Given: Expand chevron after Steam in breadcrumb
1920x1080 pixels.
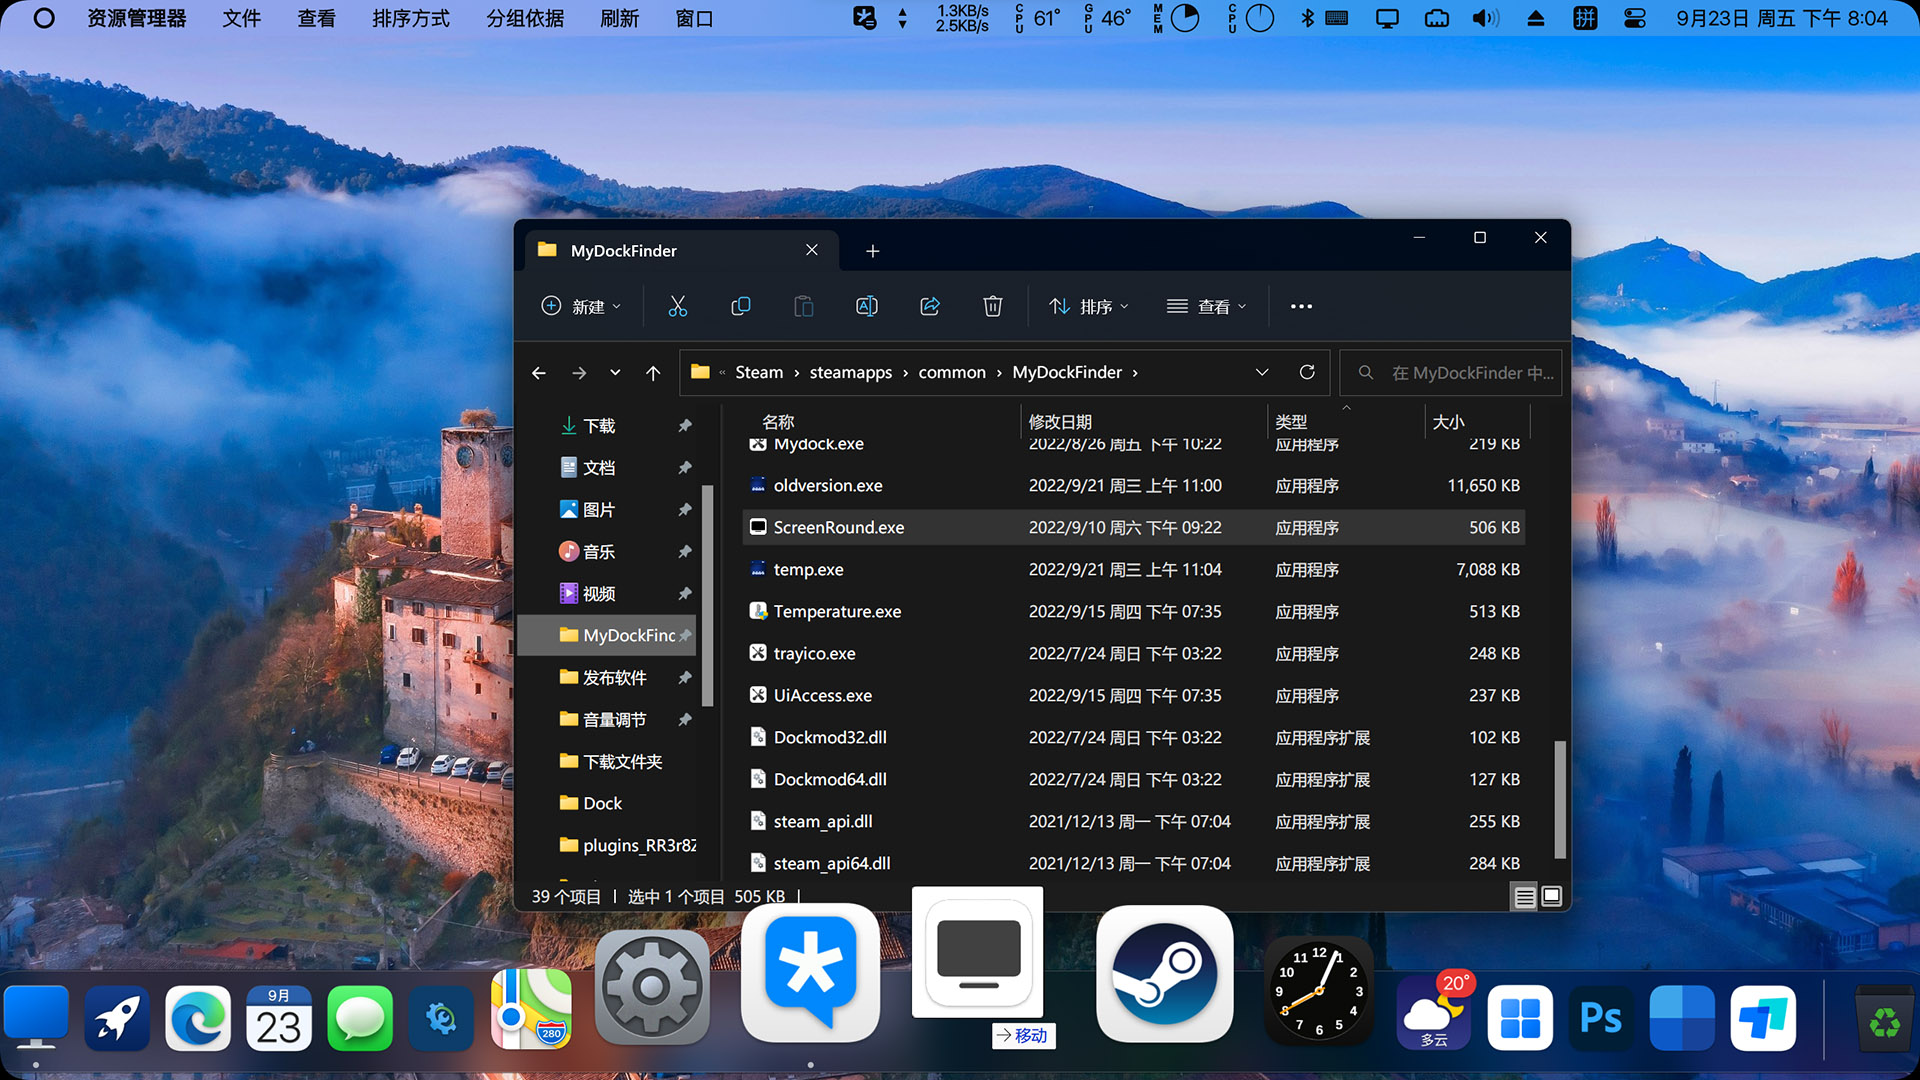Looking at the screenshot, I should point(797,373).
